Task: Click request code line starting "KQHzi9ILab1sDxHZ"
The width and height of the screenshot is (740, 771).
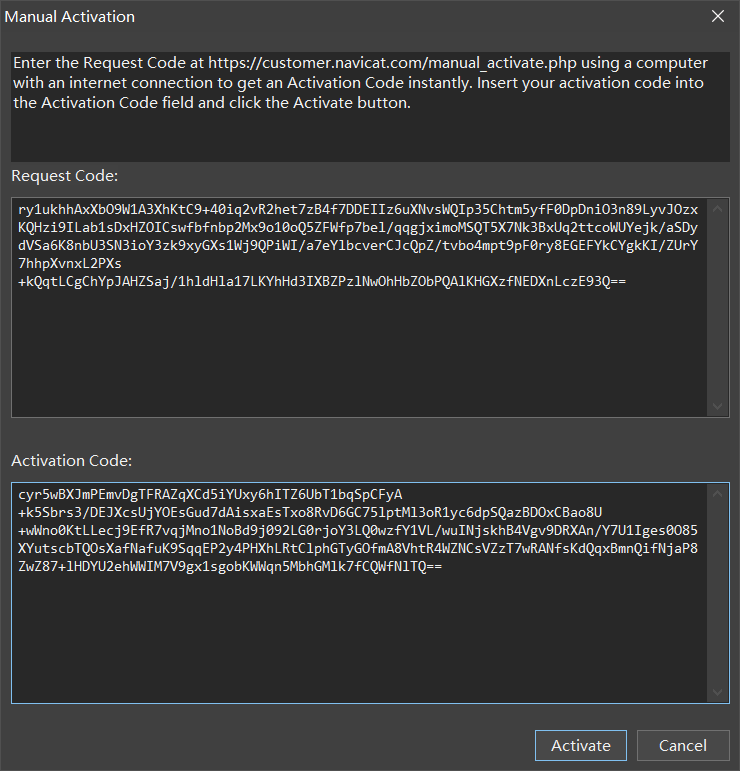Action: click(x=358, y=228)
